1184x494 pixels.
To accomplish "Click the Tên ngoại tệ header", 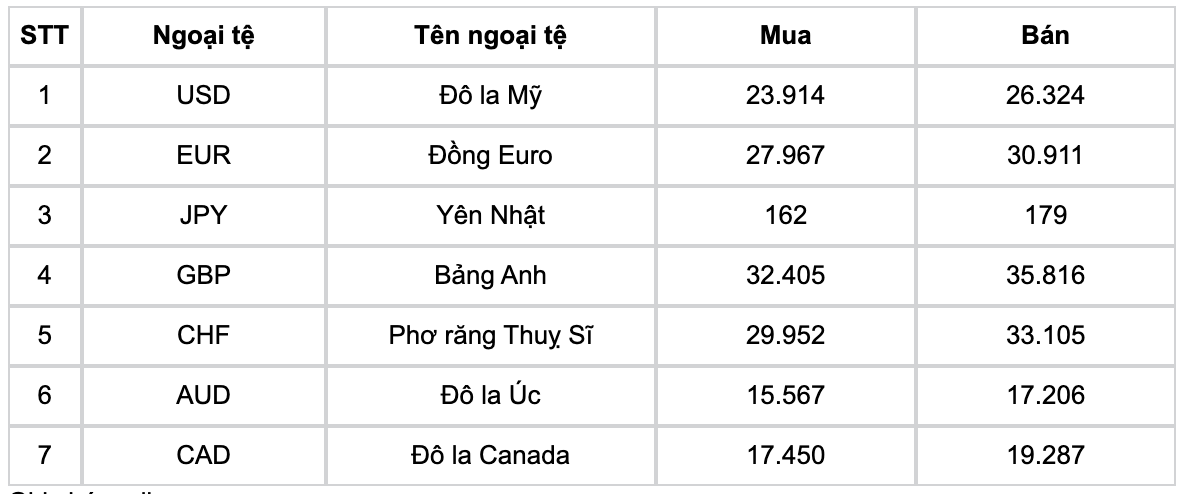I will coord(490,36).
